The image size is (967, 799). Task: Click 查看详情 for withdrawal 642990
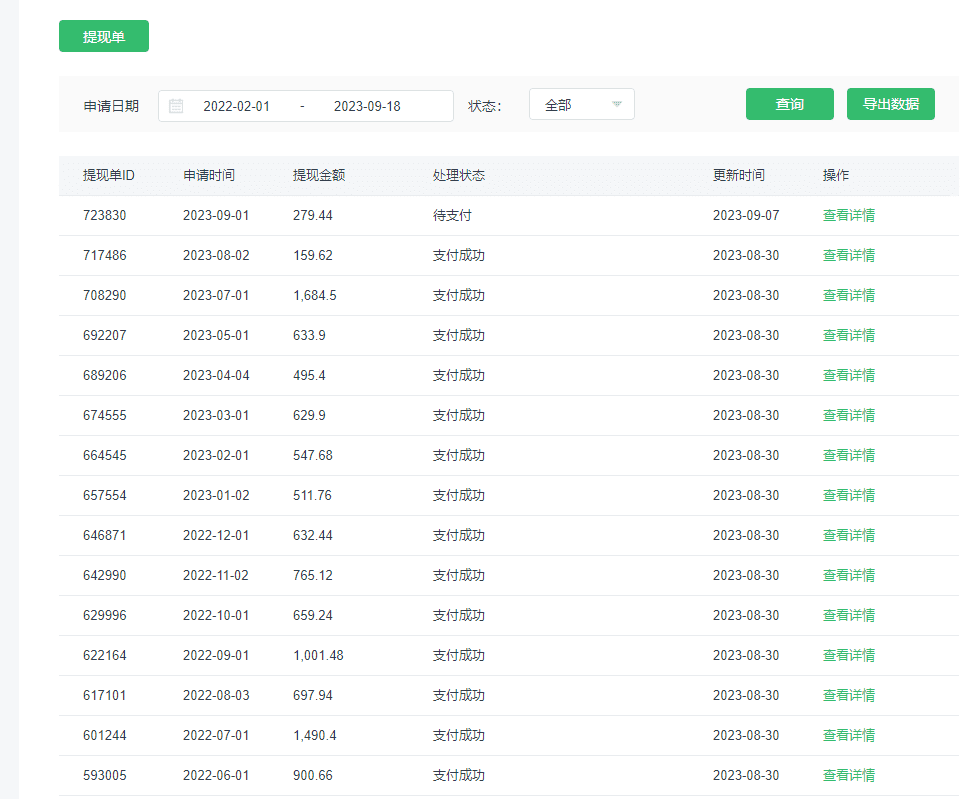coord(848,575)
